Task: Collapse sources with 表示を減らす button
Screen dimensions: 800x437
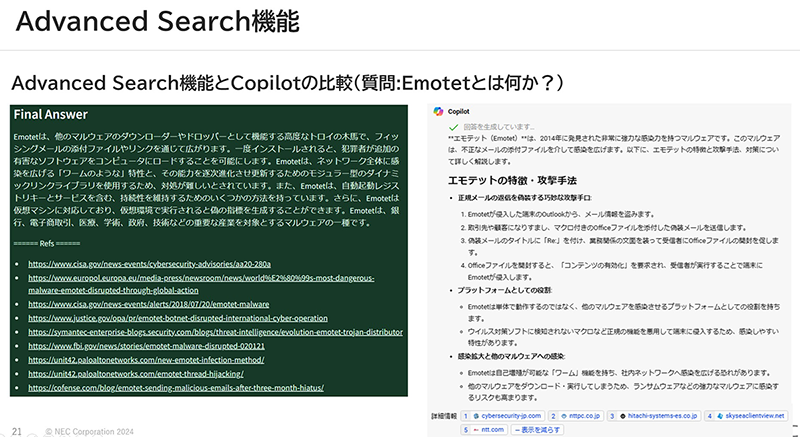Action: click(537, 430)
